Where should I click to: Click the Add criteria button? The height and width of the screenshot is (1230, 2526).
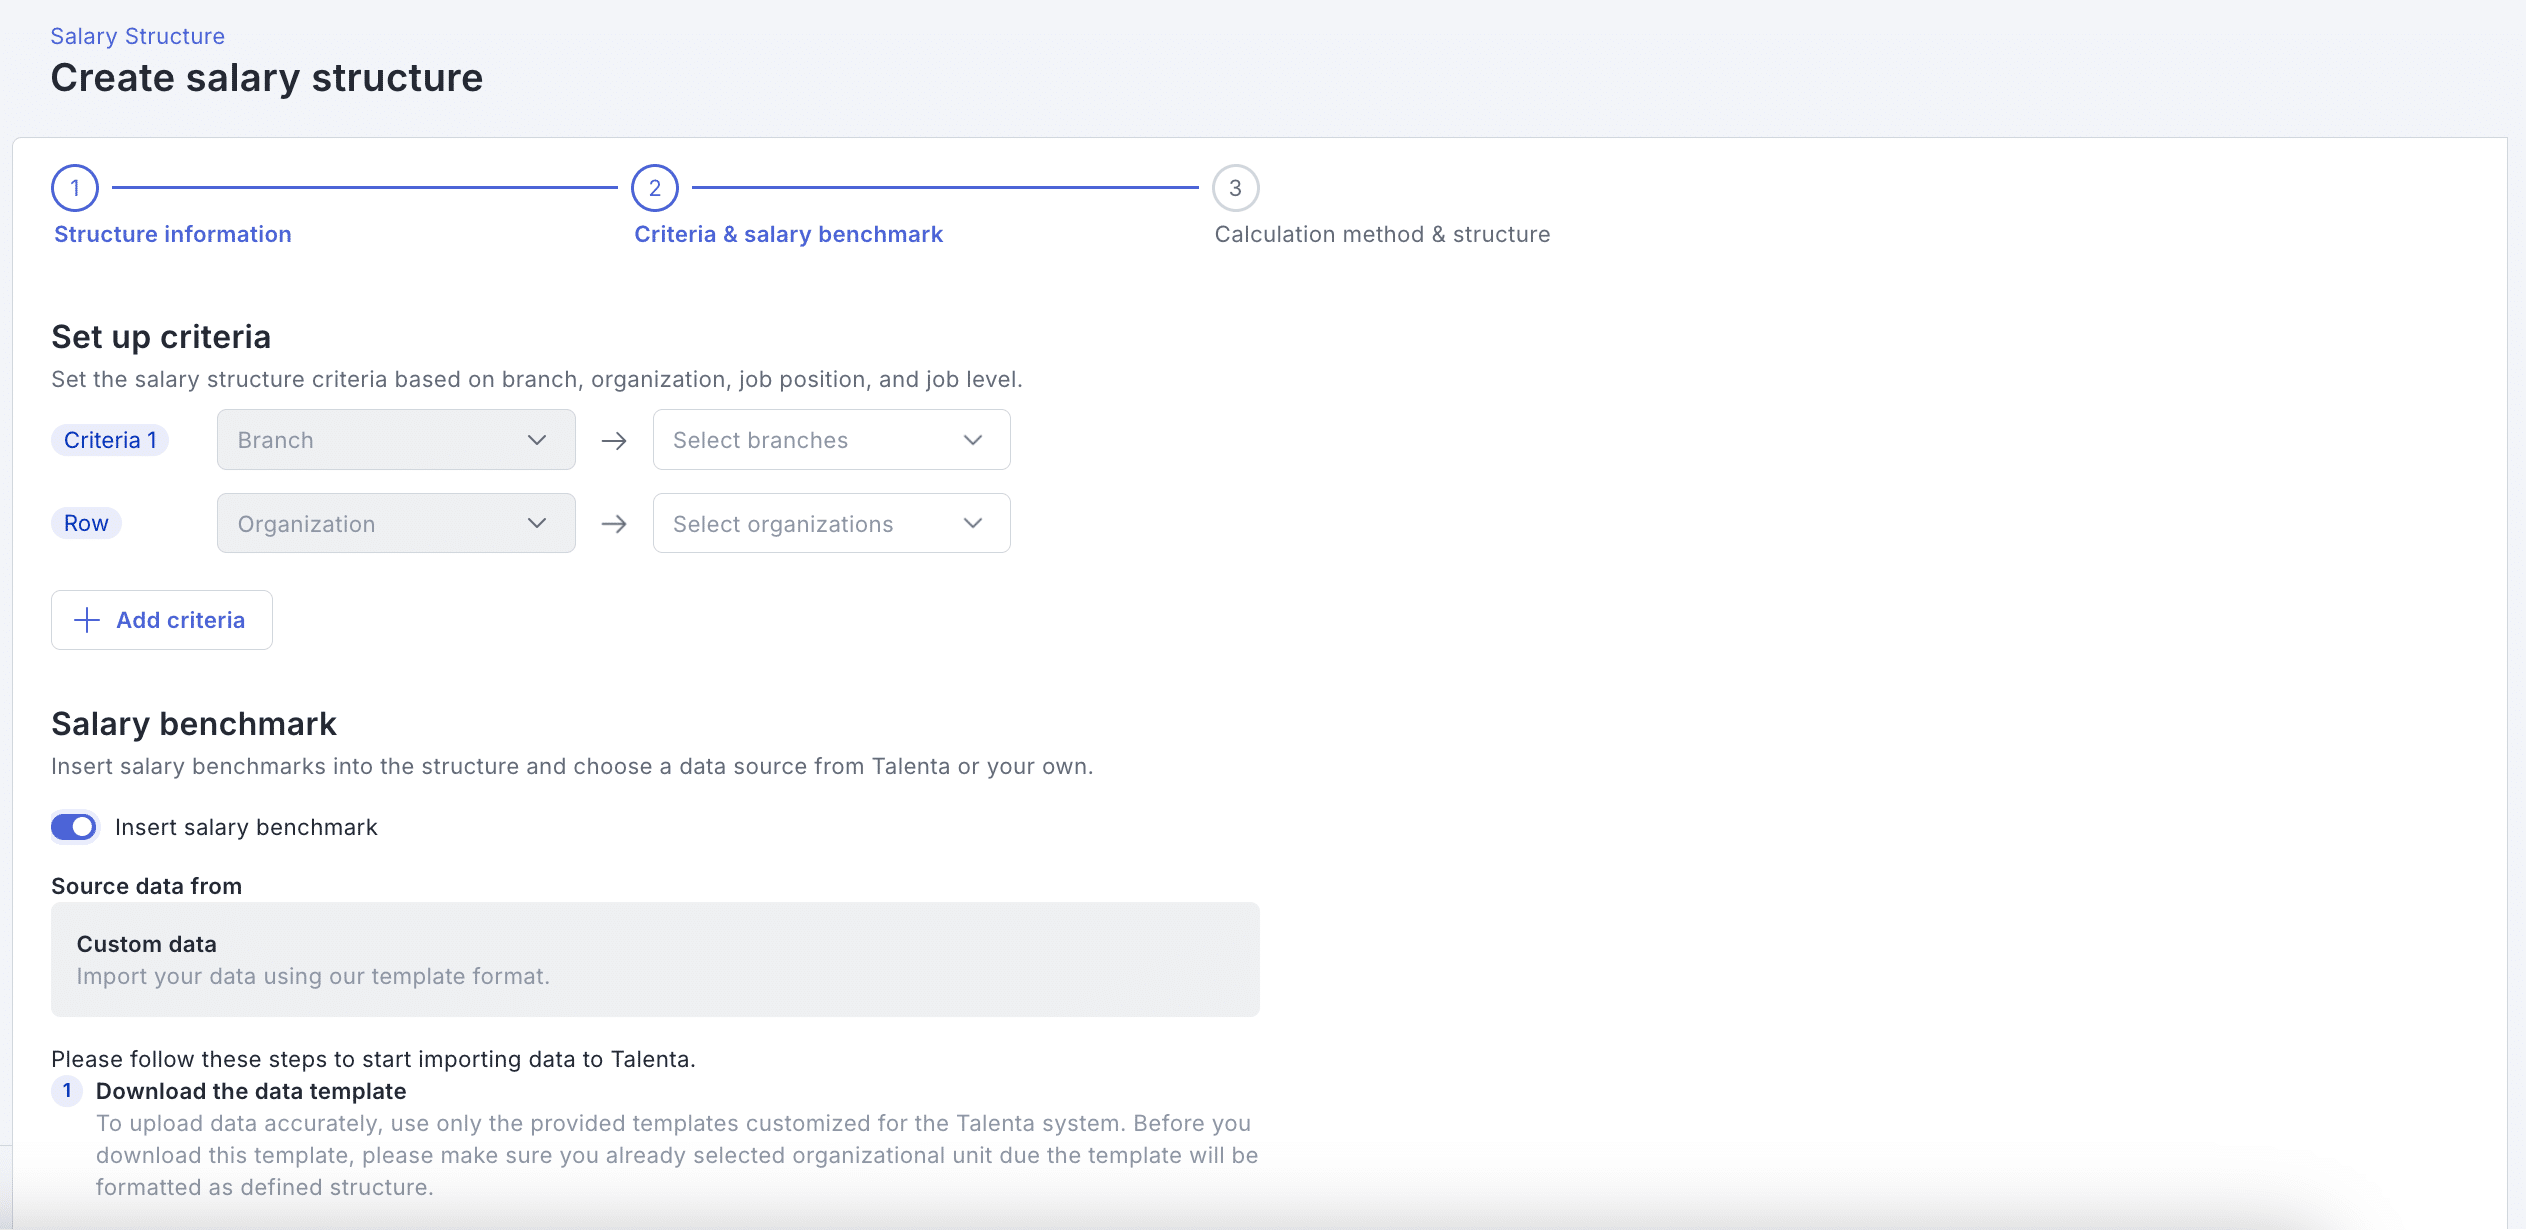162,620
